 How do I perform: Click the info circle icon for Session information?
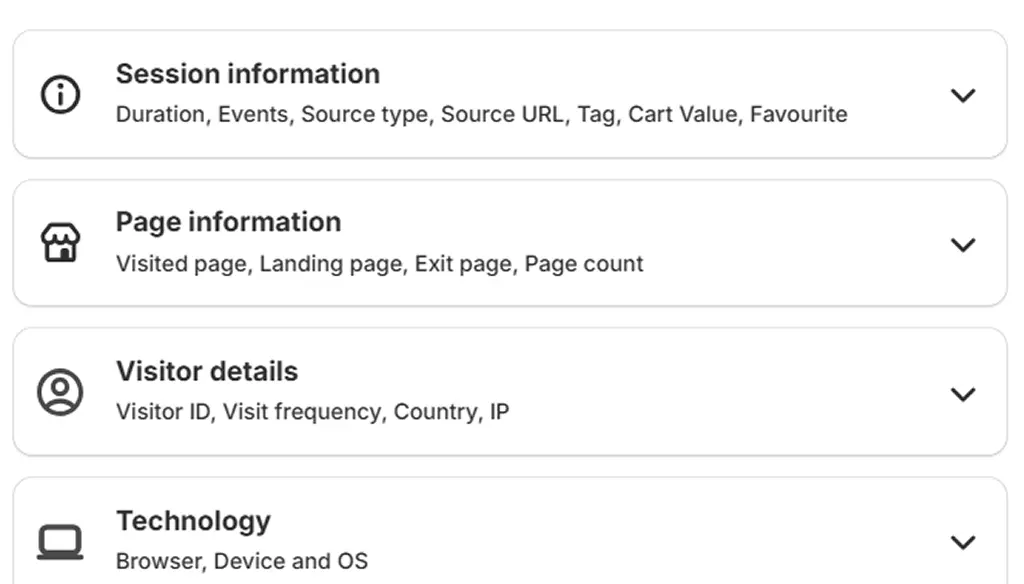tap(60, 95)
